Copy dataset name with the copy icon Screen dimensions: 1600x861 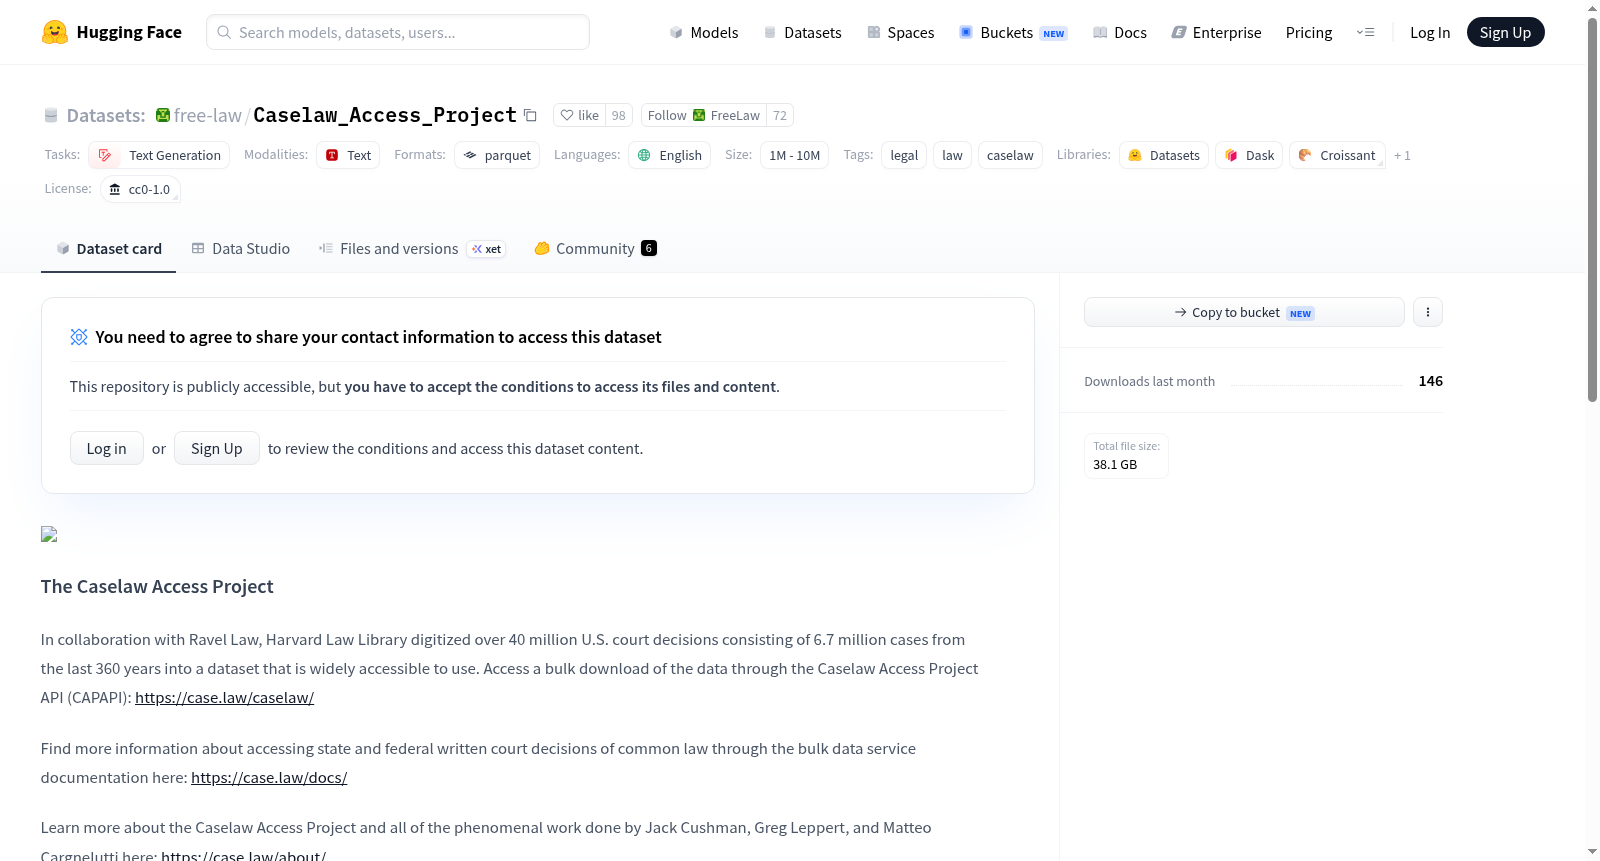click(530, 116)
